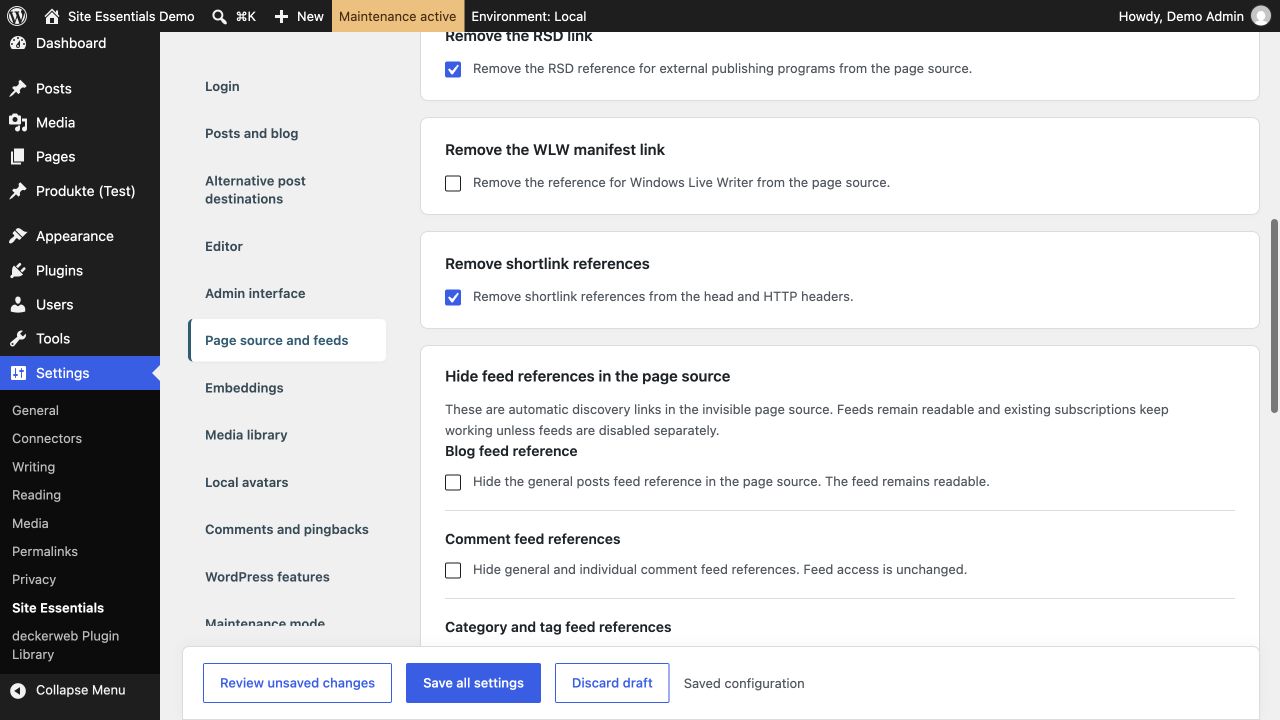Click the Collapse Menu arrow icon

click(18, 690)
